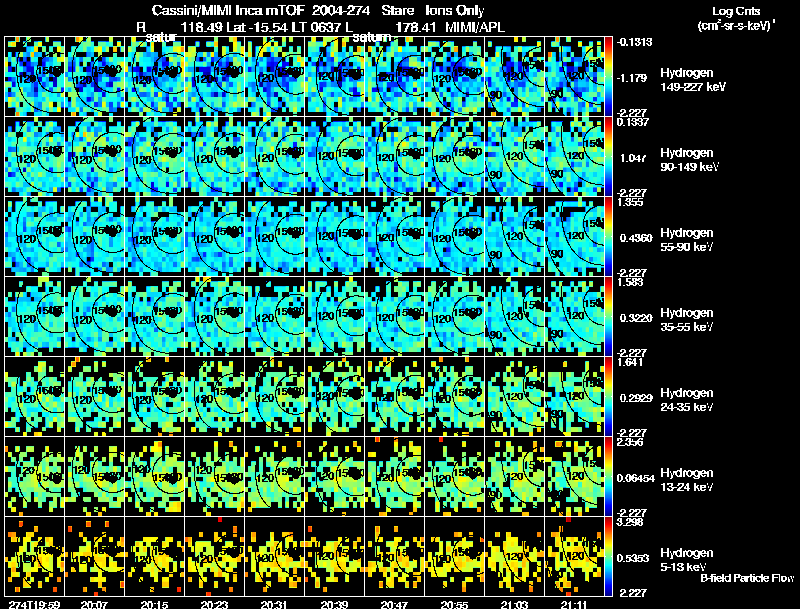Open the 90-149 keV image panel at 20:55
The image size is (800, 609).
click(454, 157)
